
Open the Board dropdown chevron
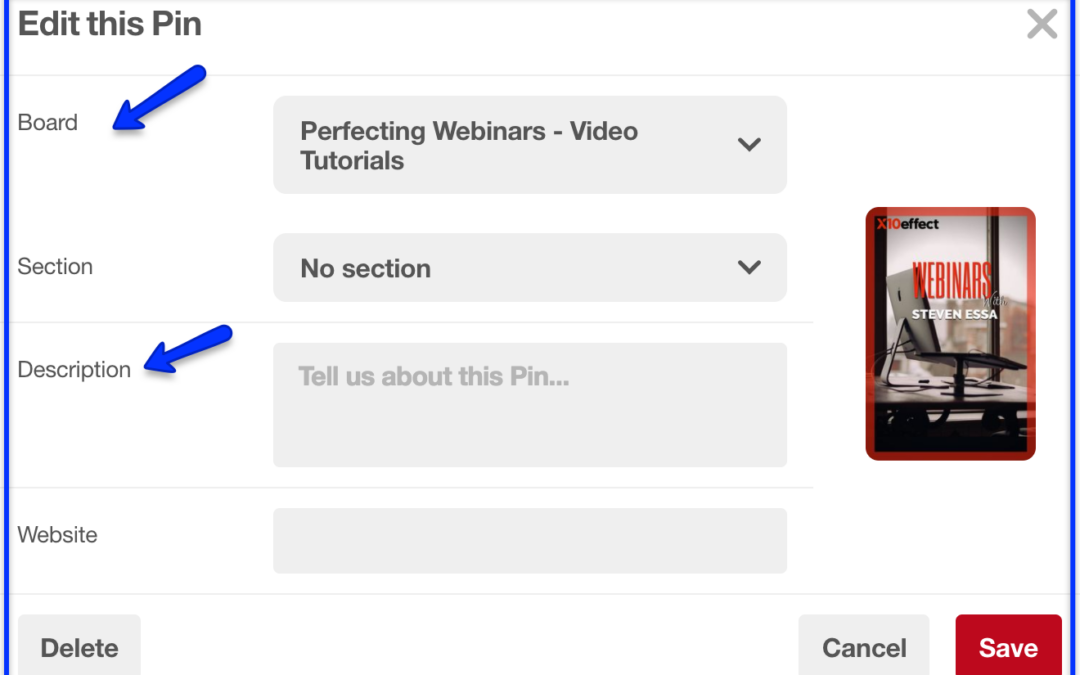(x=749, y=144)
